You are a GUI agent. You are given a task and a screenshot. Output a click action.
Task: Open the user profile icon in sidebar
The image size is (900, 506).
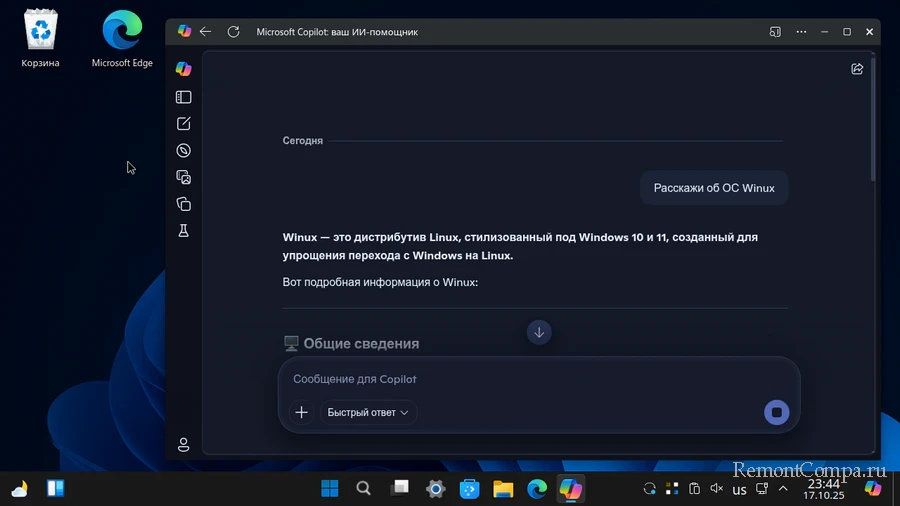(x=183, y=445)
